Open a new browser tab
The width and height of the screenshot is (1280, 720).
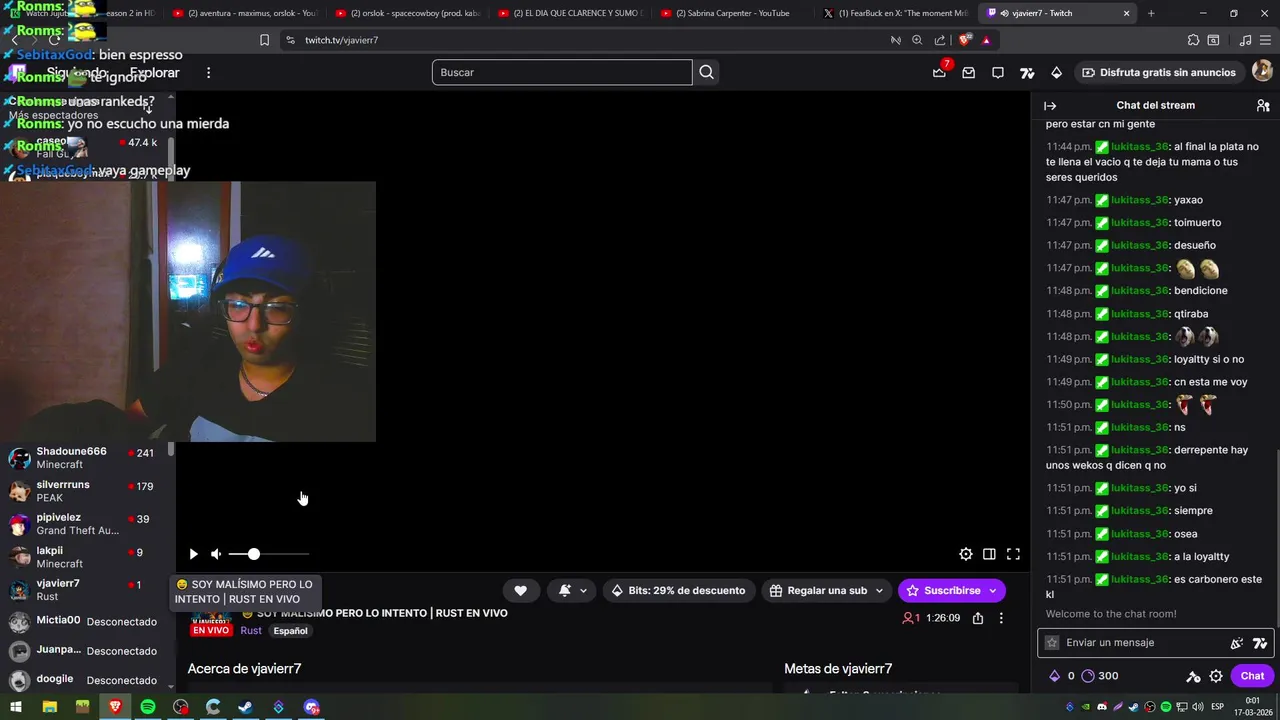pos(1151,13)
